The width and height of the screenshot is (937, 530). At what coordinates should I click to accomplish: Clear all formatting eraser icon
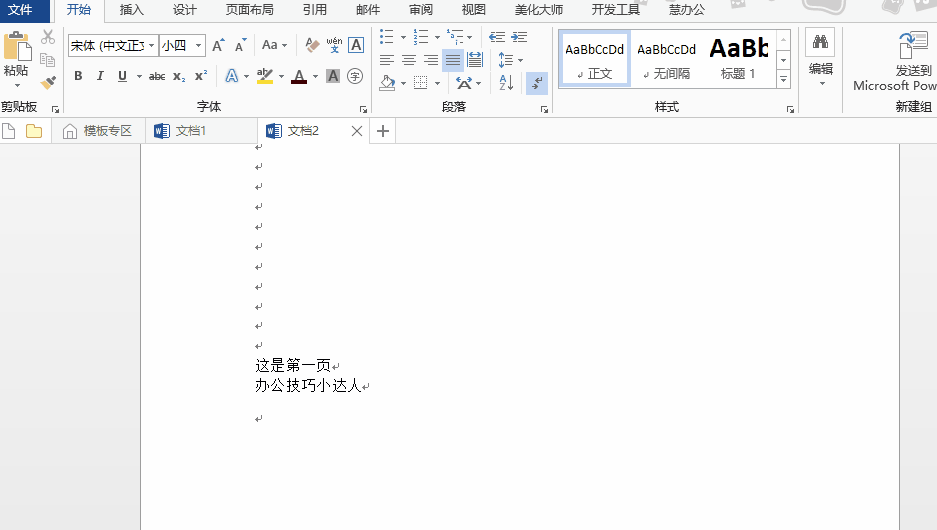tap(311, 45)
